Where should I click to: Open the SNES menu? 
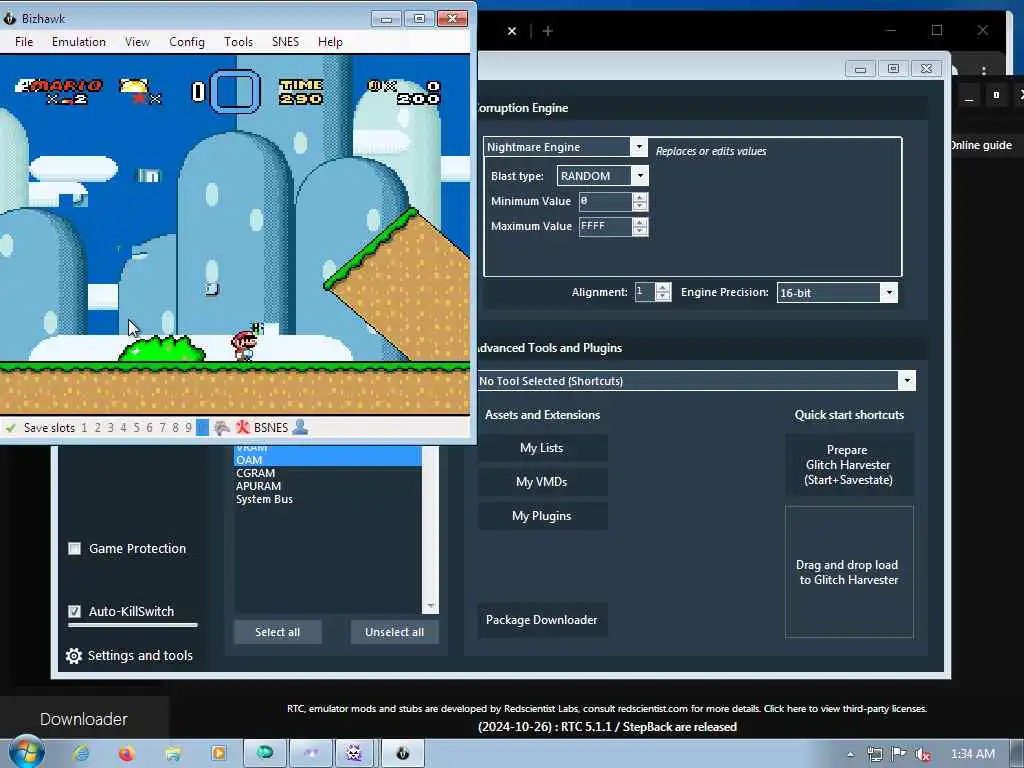(285, 42)
